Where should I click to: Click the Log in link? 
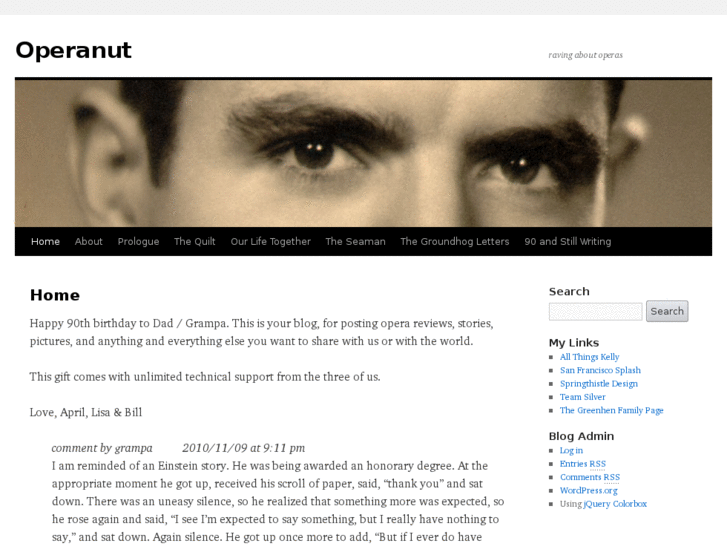(x=571, y=450)
